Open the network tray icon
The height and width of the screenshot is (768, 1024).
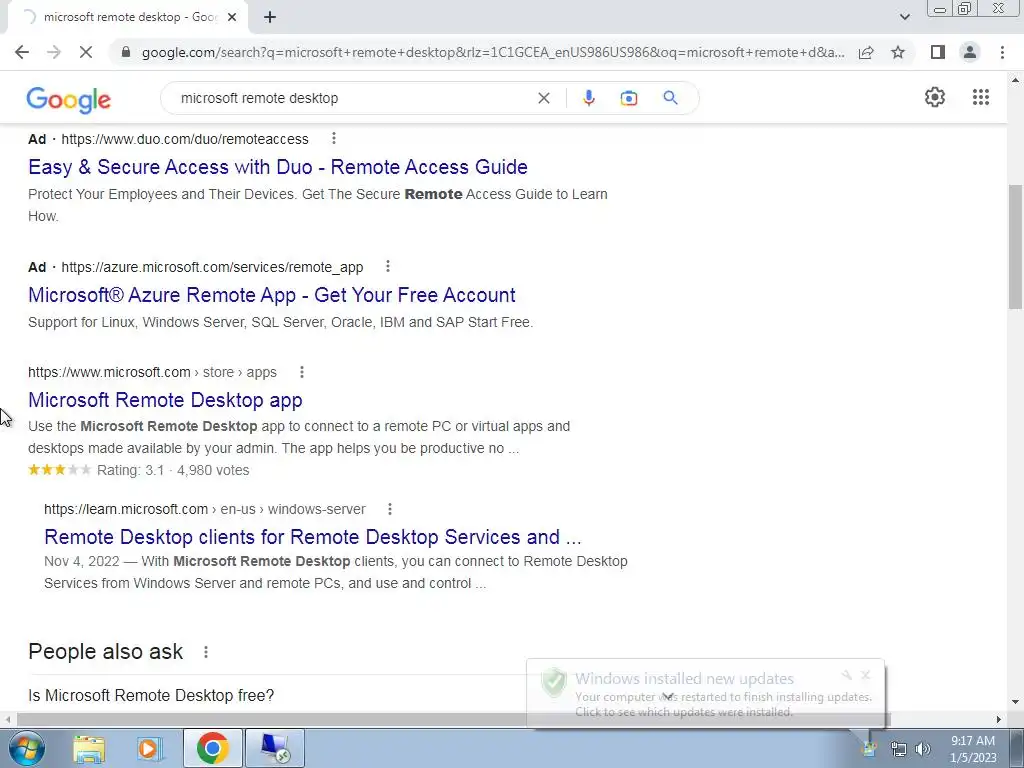click(899, 749)
